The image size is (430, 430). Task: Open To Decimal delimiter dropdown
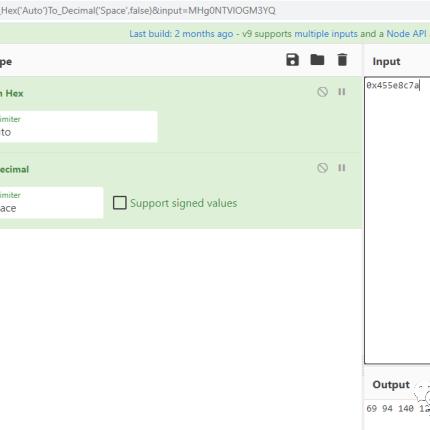coord(51,203)
